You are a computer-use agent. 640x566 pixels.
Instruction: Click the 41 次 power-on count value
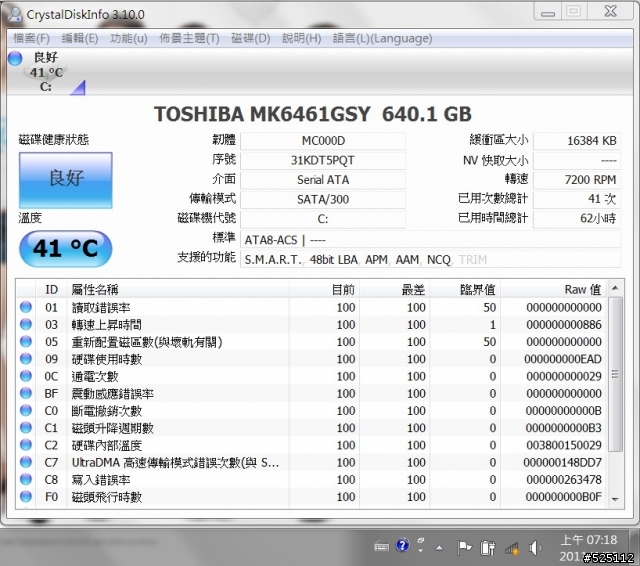tap(577, 199)
